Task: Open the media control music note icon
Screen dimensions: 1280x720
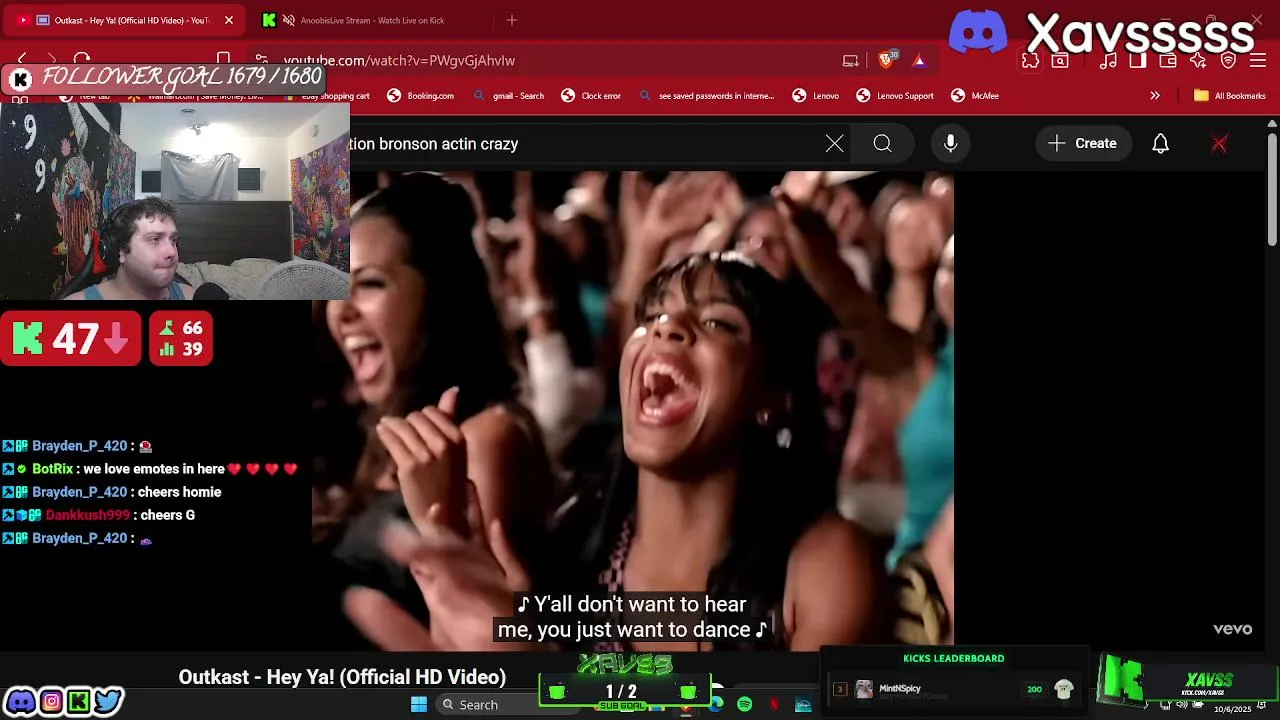Action: [1108, 61]
